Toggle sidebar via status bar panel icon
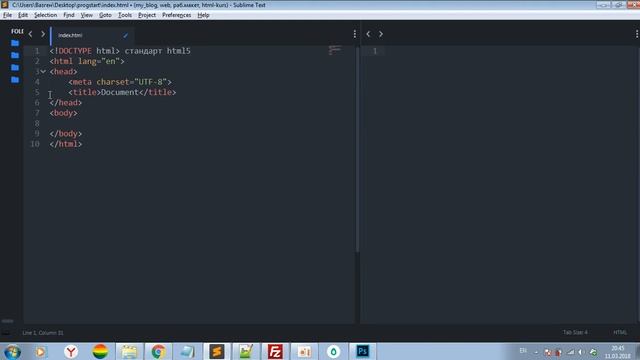This screenshot has height=360, width=640. [x=6, y=333]
